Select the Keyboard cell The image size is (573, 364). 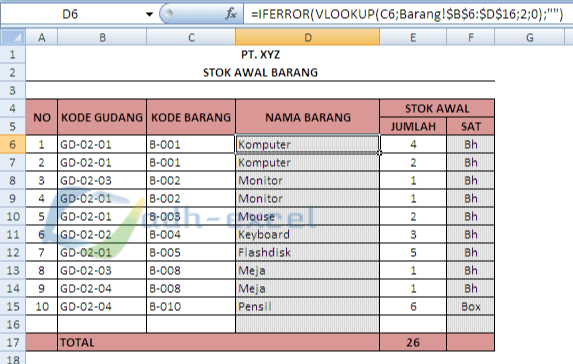click(308, 234)
